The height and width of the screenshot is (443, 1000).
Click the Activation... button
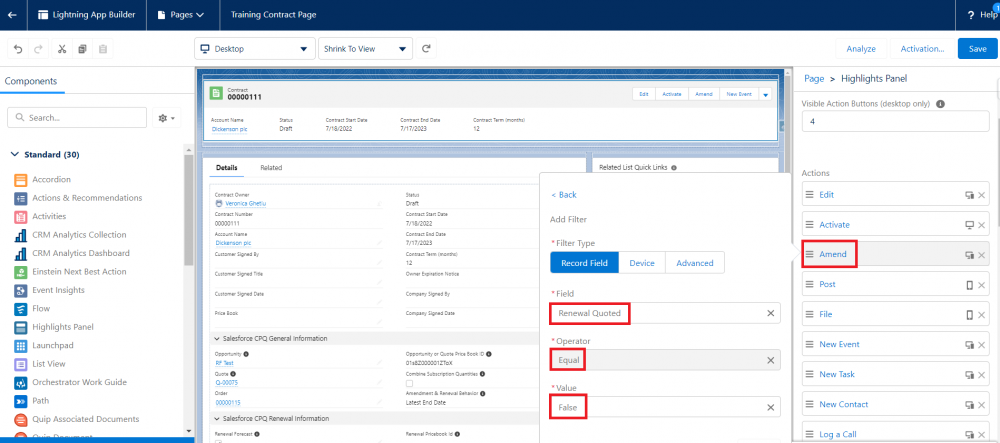coord(922,48)
